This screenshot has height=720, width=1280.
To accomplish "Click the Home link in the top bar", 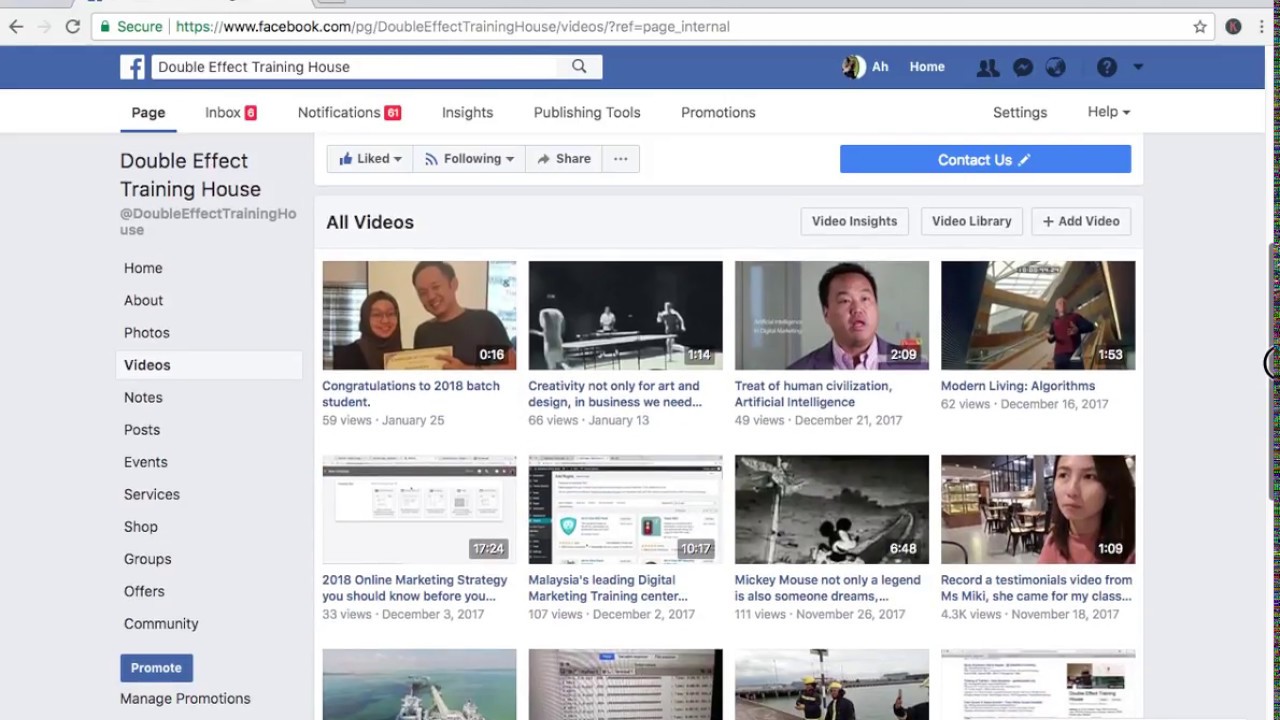I will 927,67.
